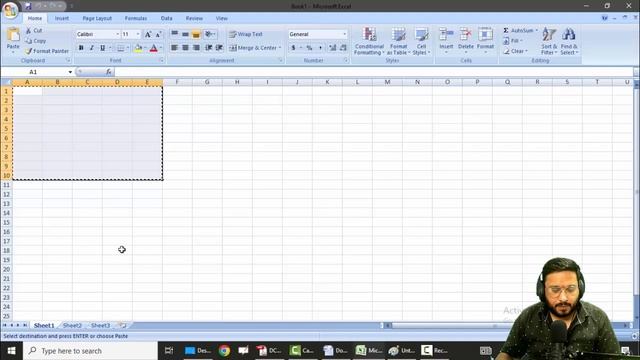Open Cell Styles gallery
Viewport: 640px width, 360px height.
(x=421, y=41)
